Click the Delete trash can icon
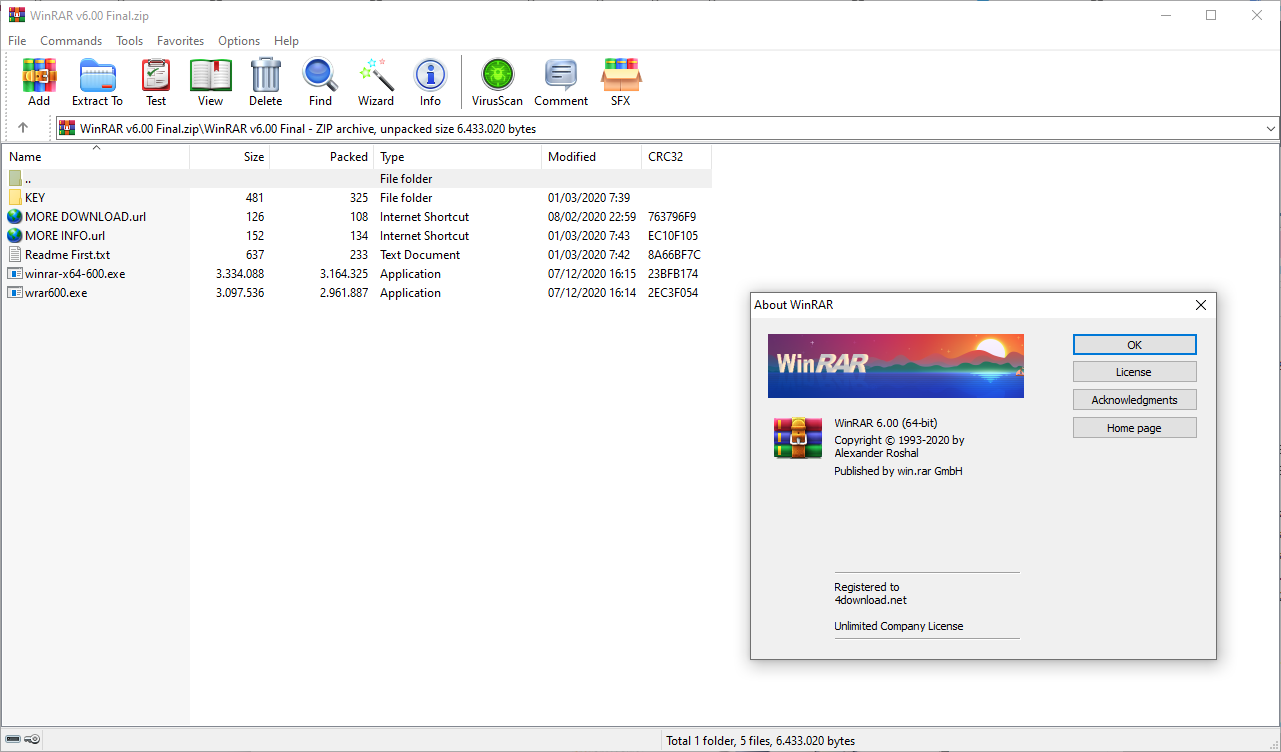This screenshot has width=1281, height=752. 266,75
